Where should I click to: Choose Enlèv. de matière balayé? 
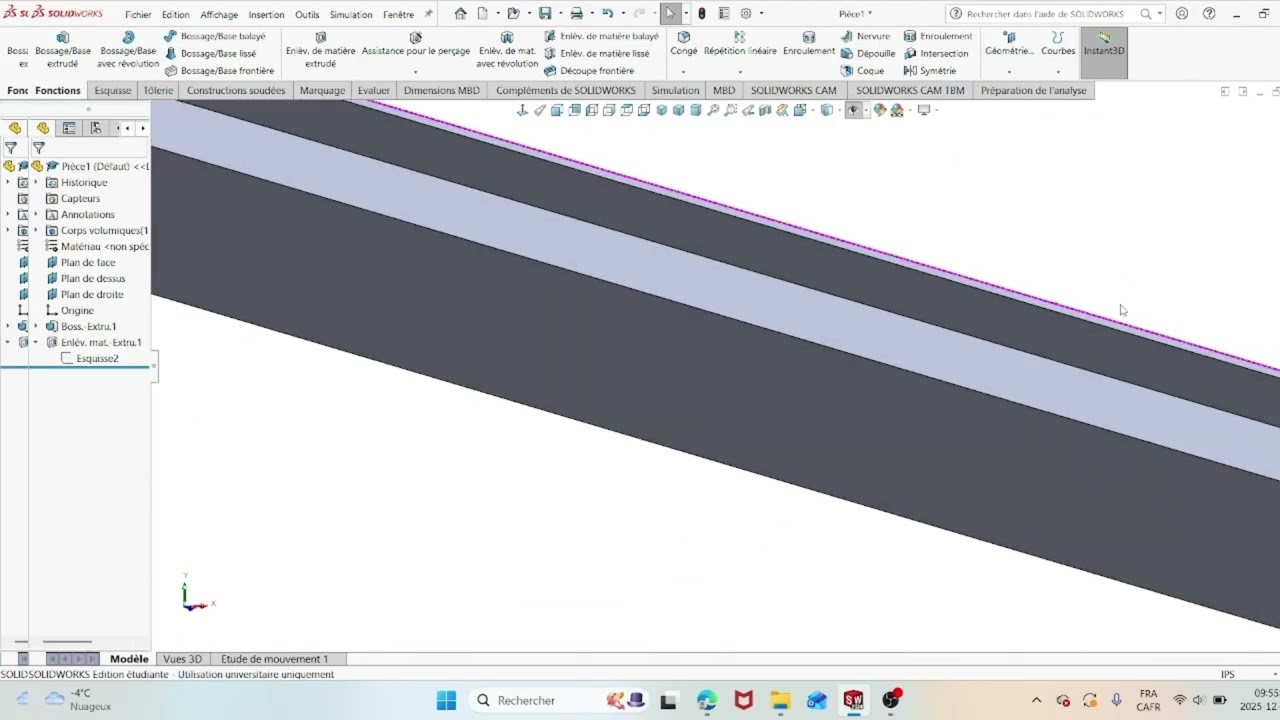pyautogui.click(x=602, y=36)
